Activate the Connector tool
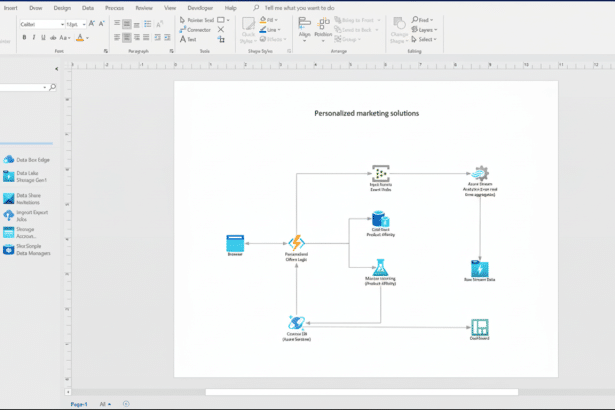This screenshot has height=410, width=615. [x=195, y=30]
